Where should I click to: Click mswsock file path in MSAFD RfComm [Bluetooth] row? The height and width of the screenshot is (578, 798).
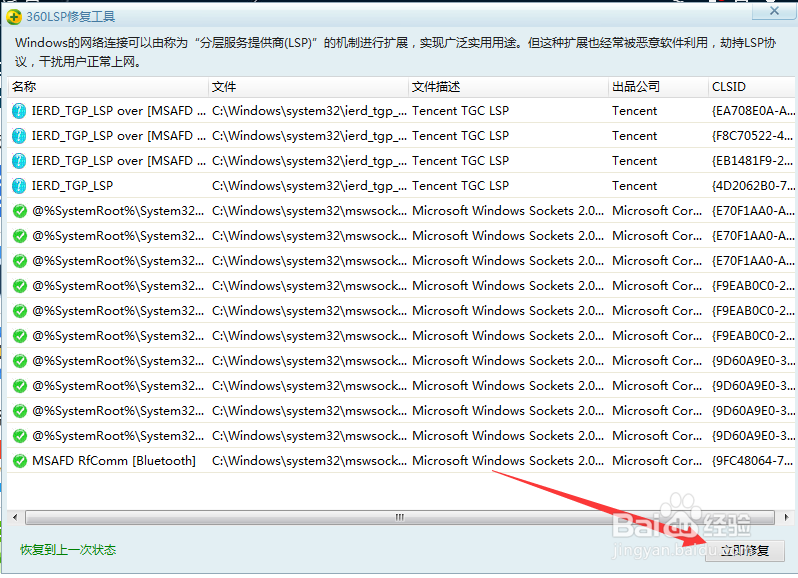tap(309, 461)
